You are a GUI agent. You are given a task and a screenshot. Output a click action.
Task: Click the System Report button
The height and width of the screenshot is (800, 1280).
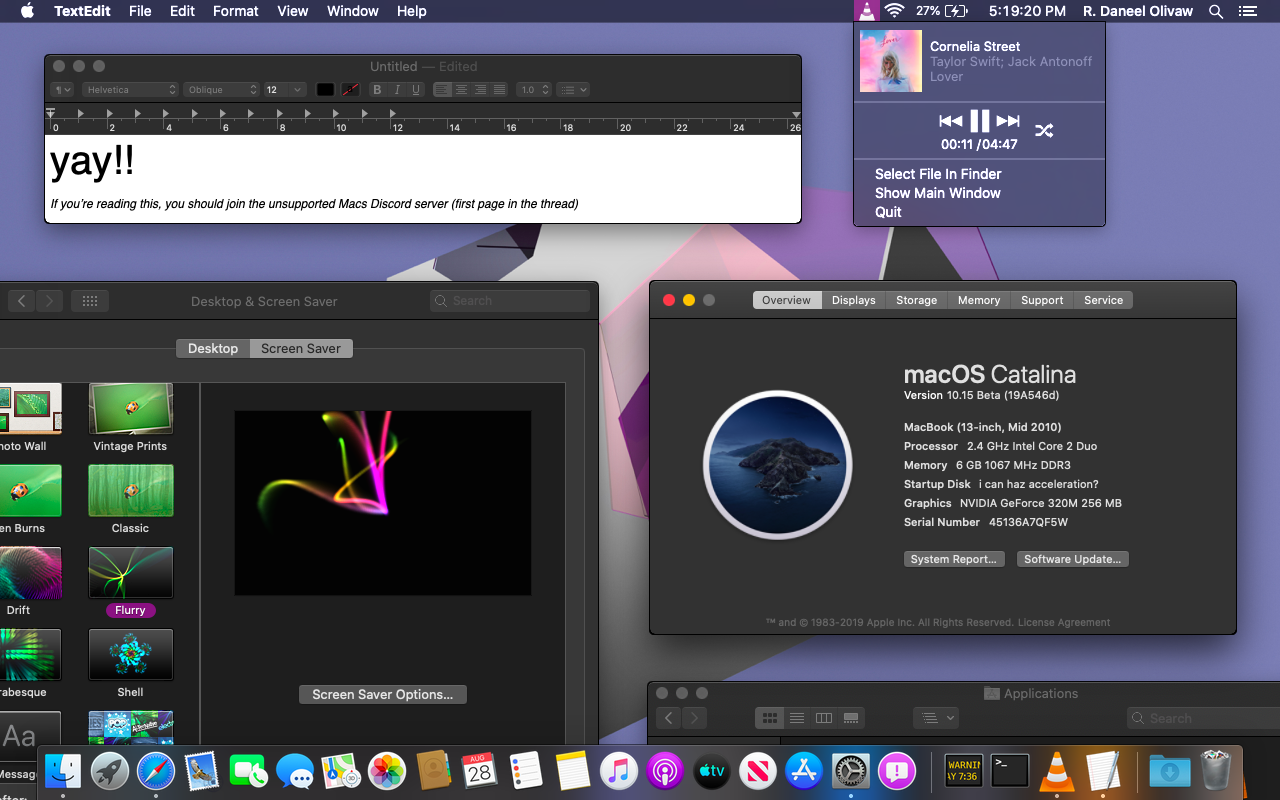(x=954, y=559)
